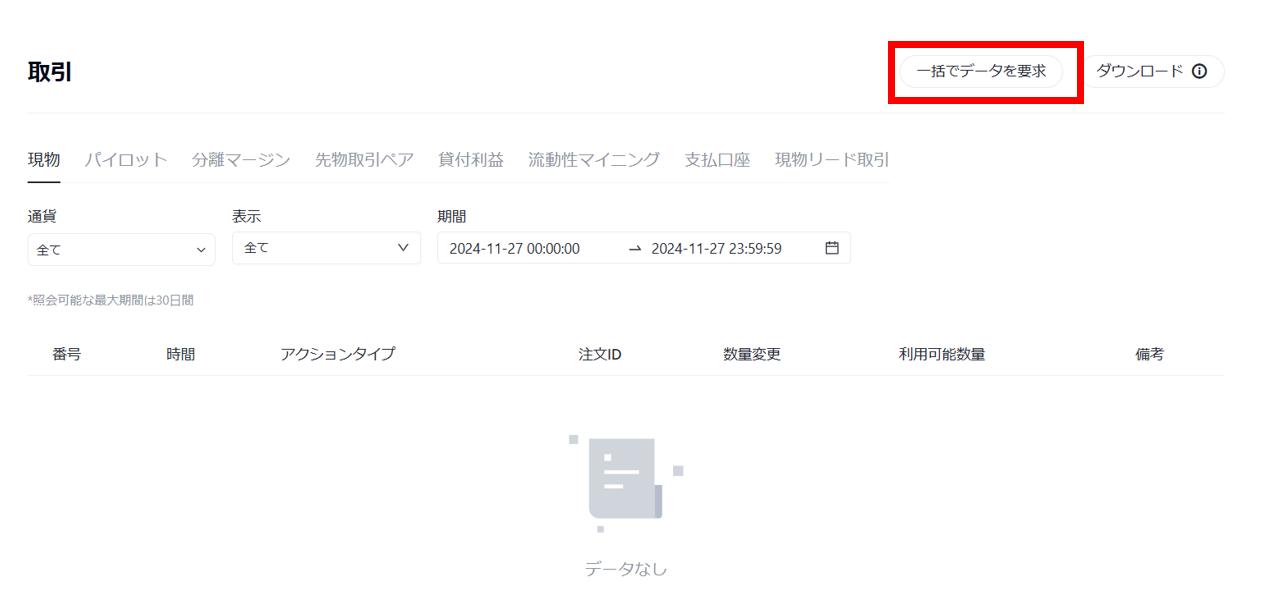Open the 分離マージン tab
Screen dimensions: 1262x615
click(x=241, y=160)
